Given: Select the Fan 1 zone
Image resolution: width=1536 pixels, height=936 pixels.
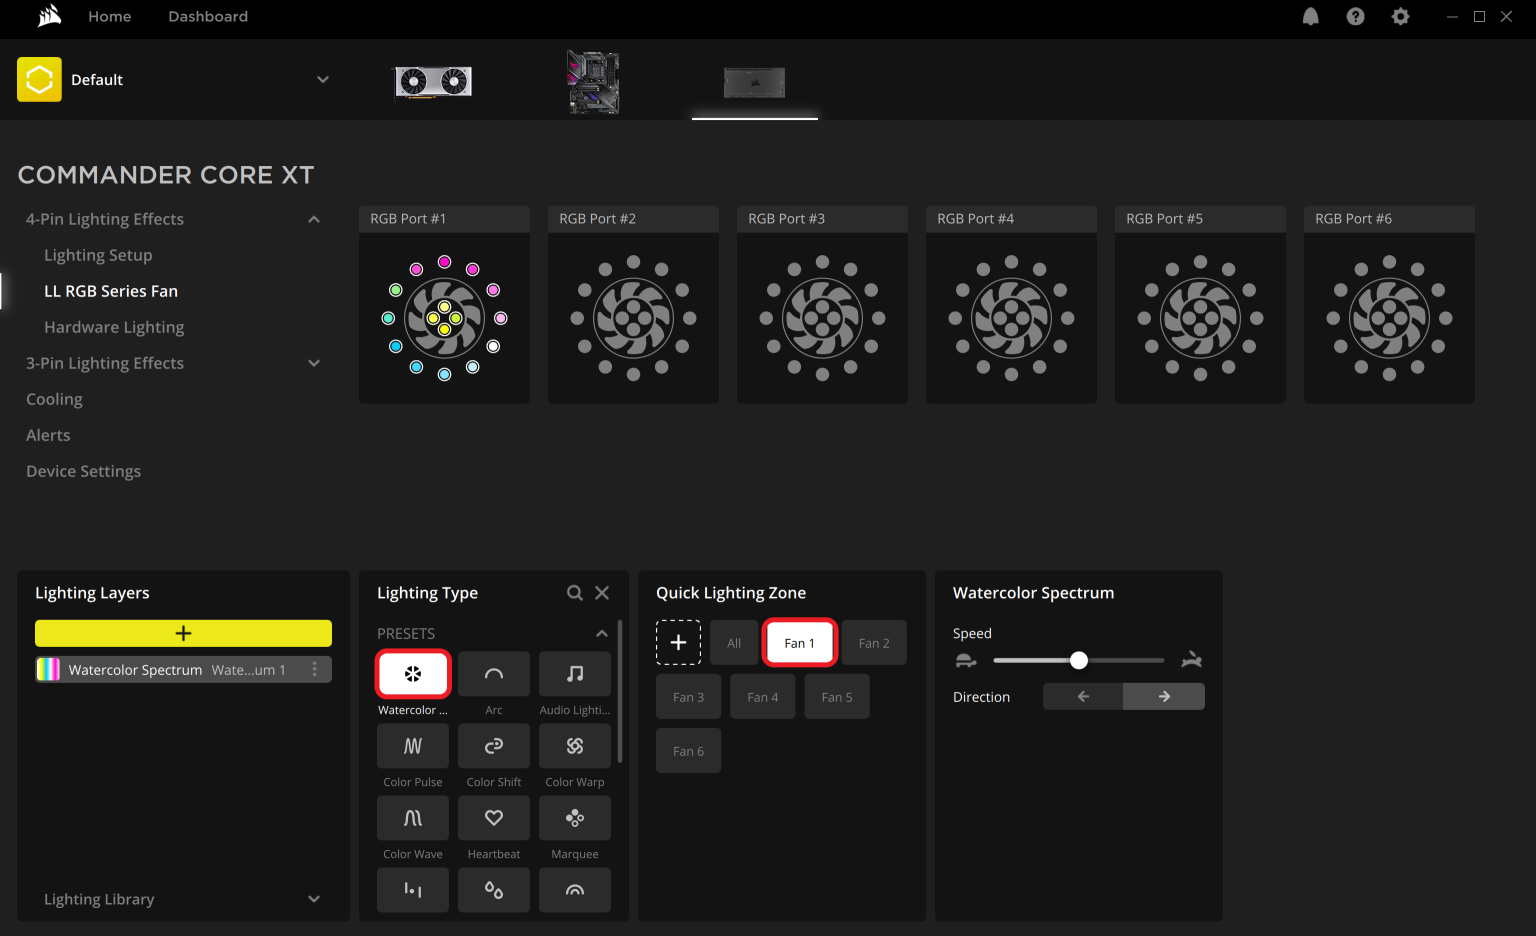Looking at the screenshot, I should point(800,643).
